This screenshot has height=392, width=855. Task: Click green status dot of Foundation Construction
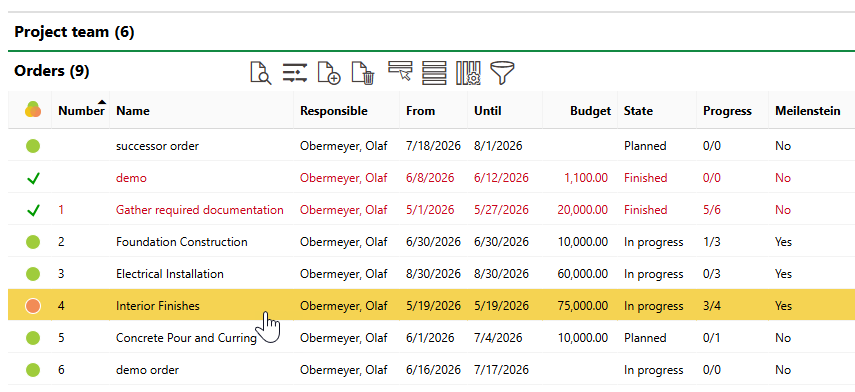(33, 242)
